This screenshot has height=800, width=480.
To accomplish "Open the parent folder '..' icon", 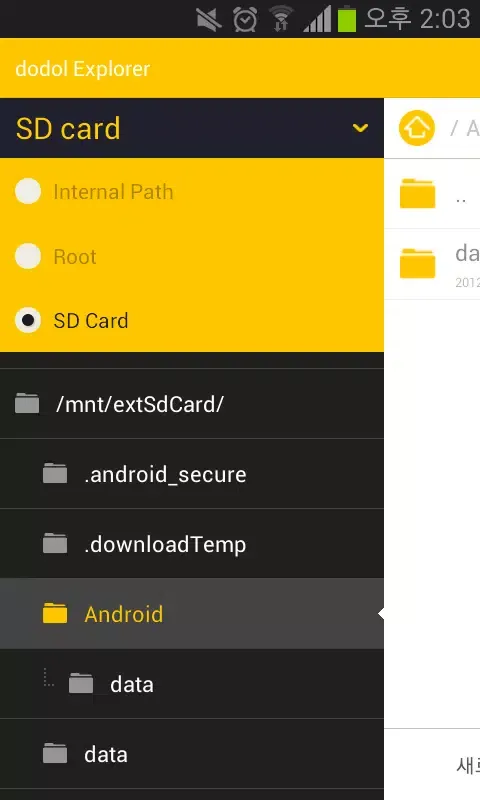I will click(417, 193).
